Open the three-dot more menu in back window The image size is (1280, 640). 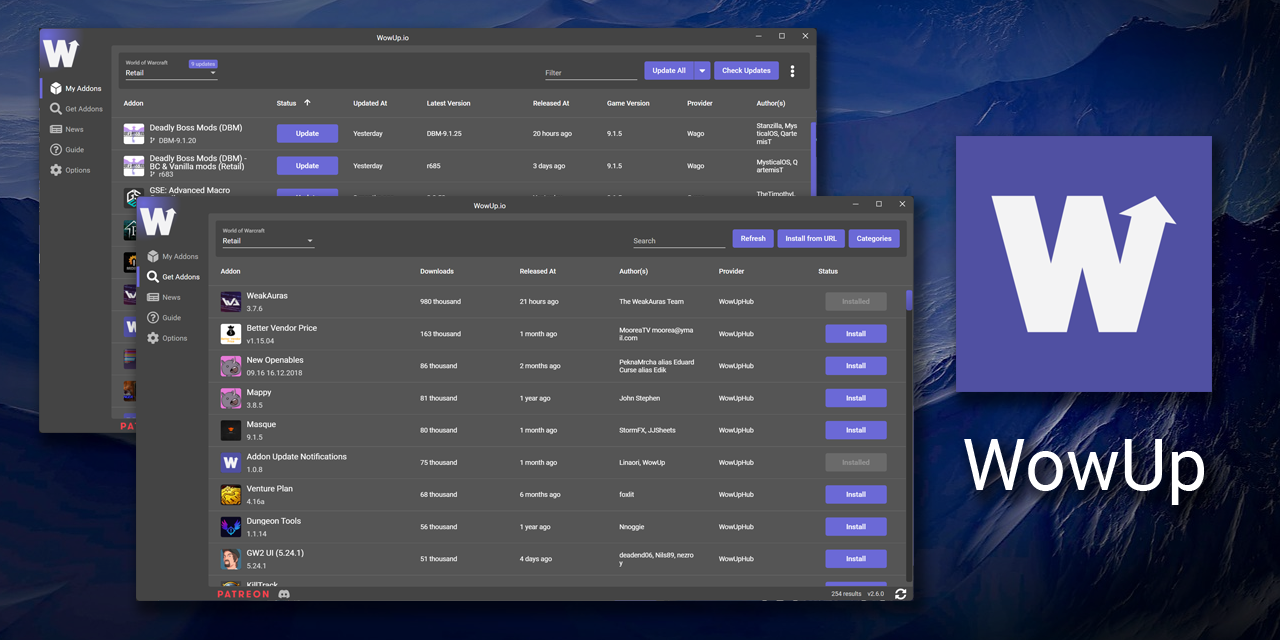click(x=793, y=71)
